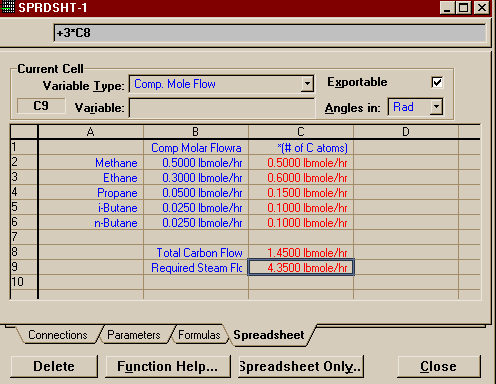Image resolution: width=496 pixels, height=384 pixels.
Task: Click the SPRDSHT-1 title bar grid icon
Action: coord(7,7)
